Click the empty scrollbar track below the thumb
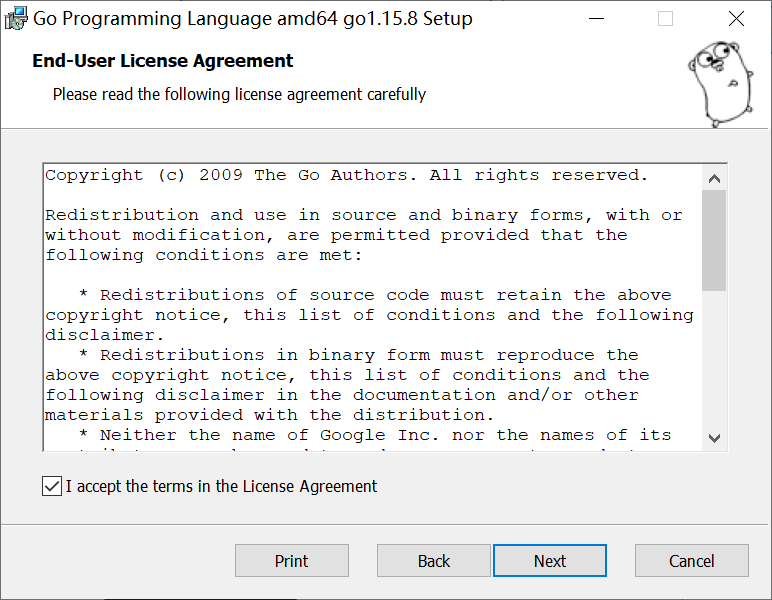772x600 pixels. 714,360
